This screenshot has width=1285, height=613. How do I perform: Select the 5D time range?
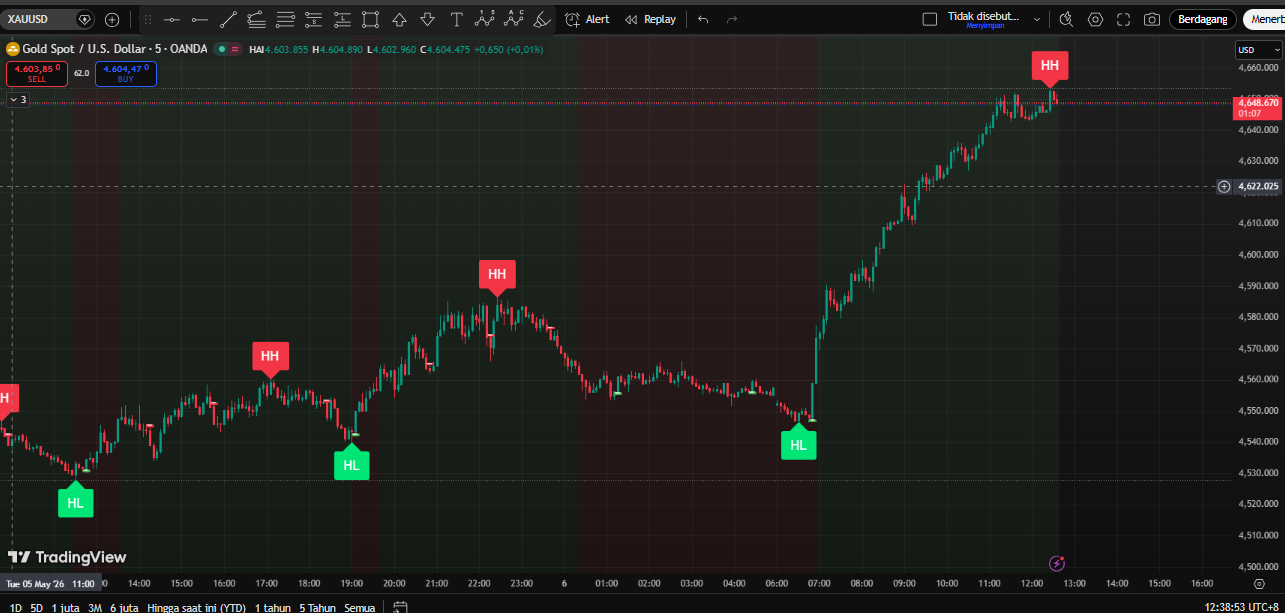pyautogui.click(x=37, y=607)
